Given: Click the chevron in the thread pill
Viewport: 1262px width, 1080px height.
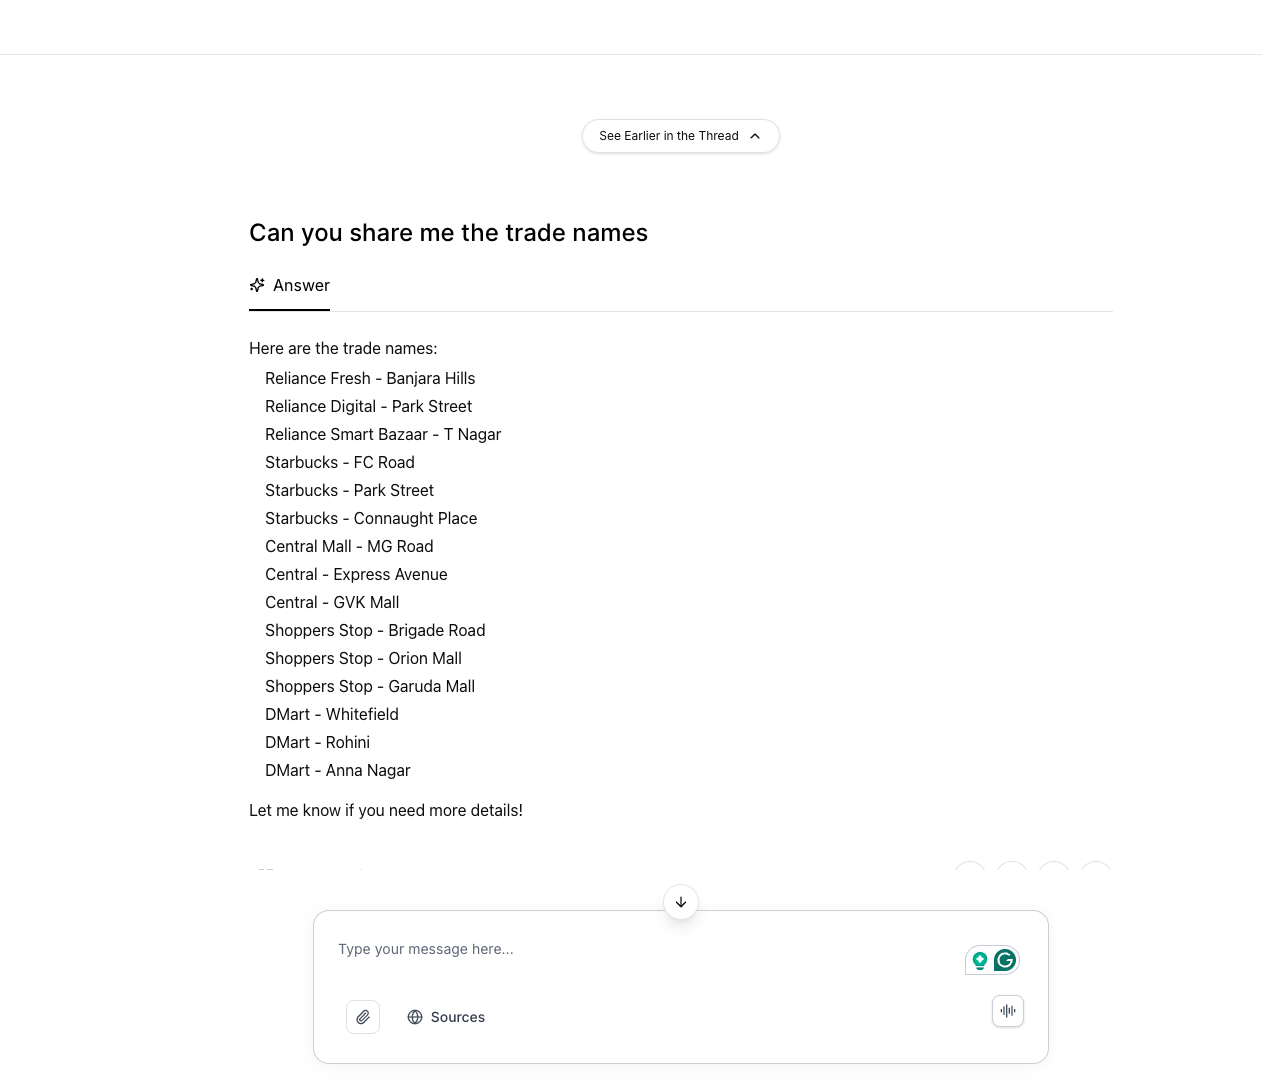Looking at the screenshot, I should 755,136.
